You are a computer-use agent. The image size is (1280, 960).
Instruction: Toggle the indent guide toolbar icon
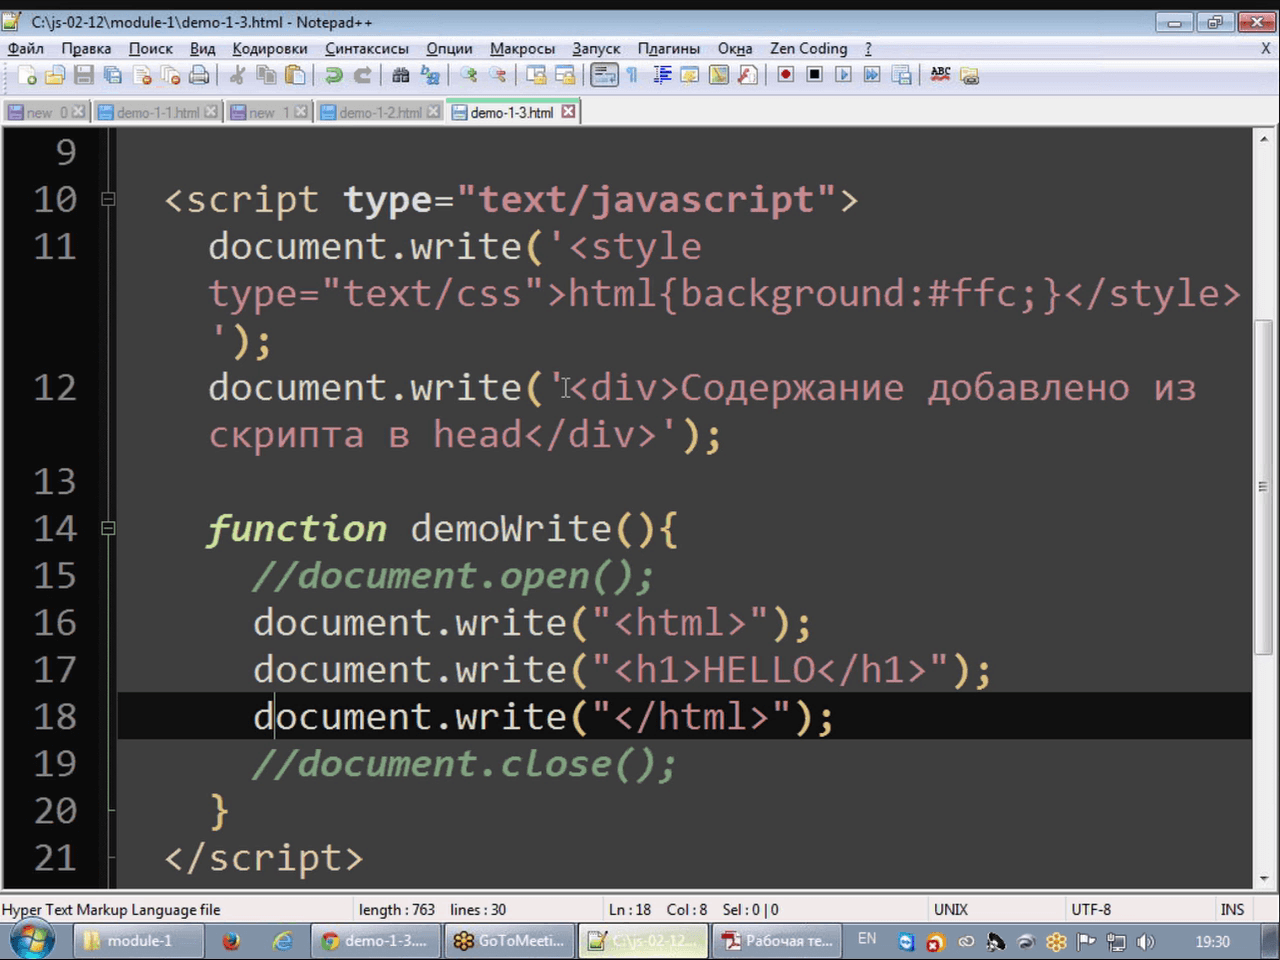(x=661, y=75)
